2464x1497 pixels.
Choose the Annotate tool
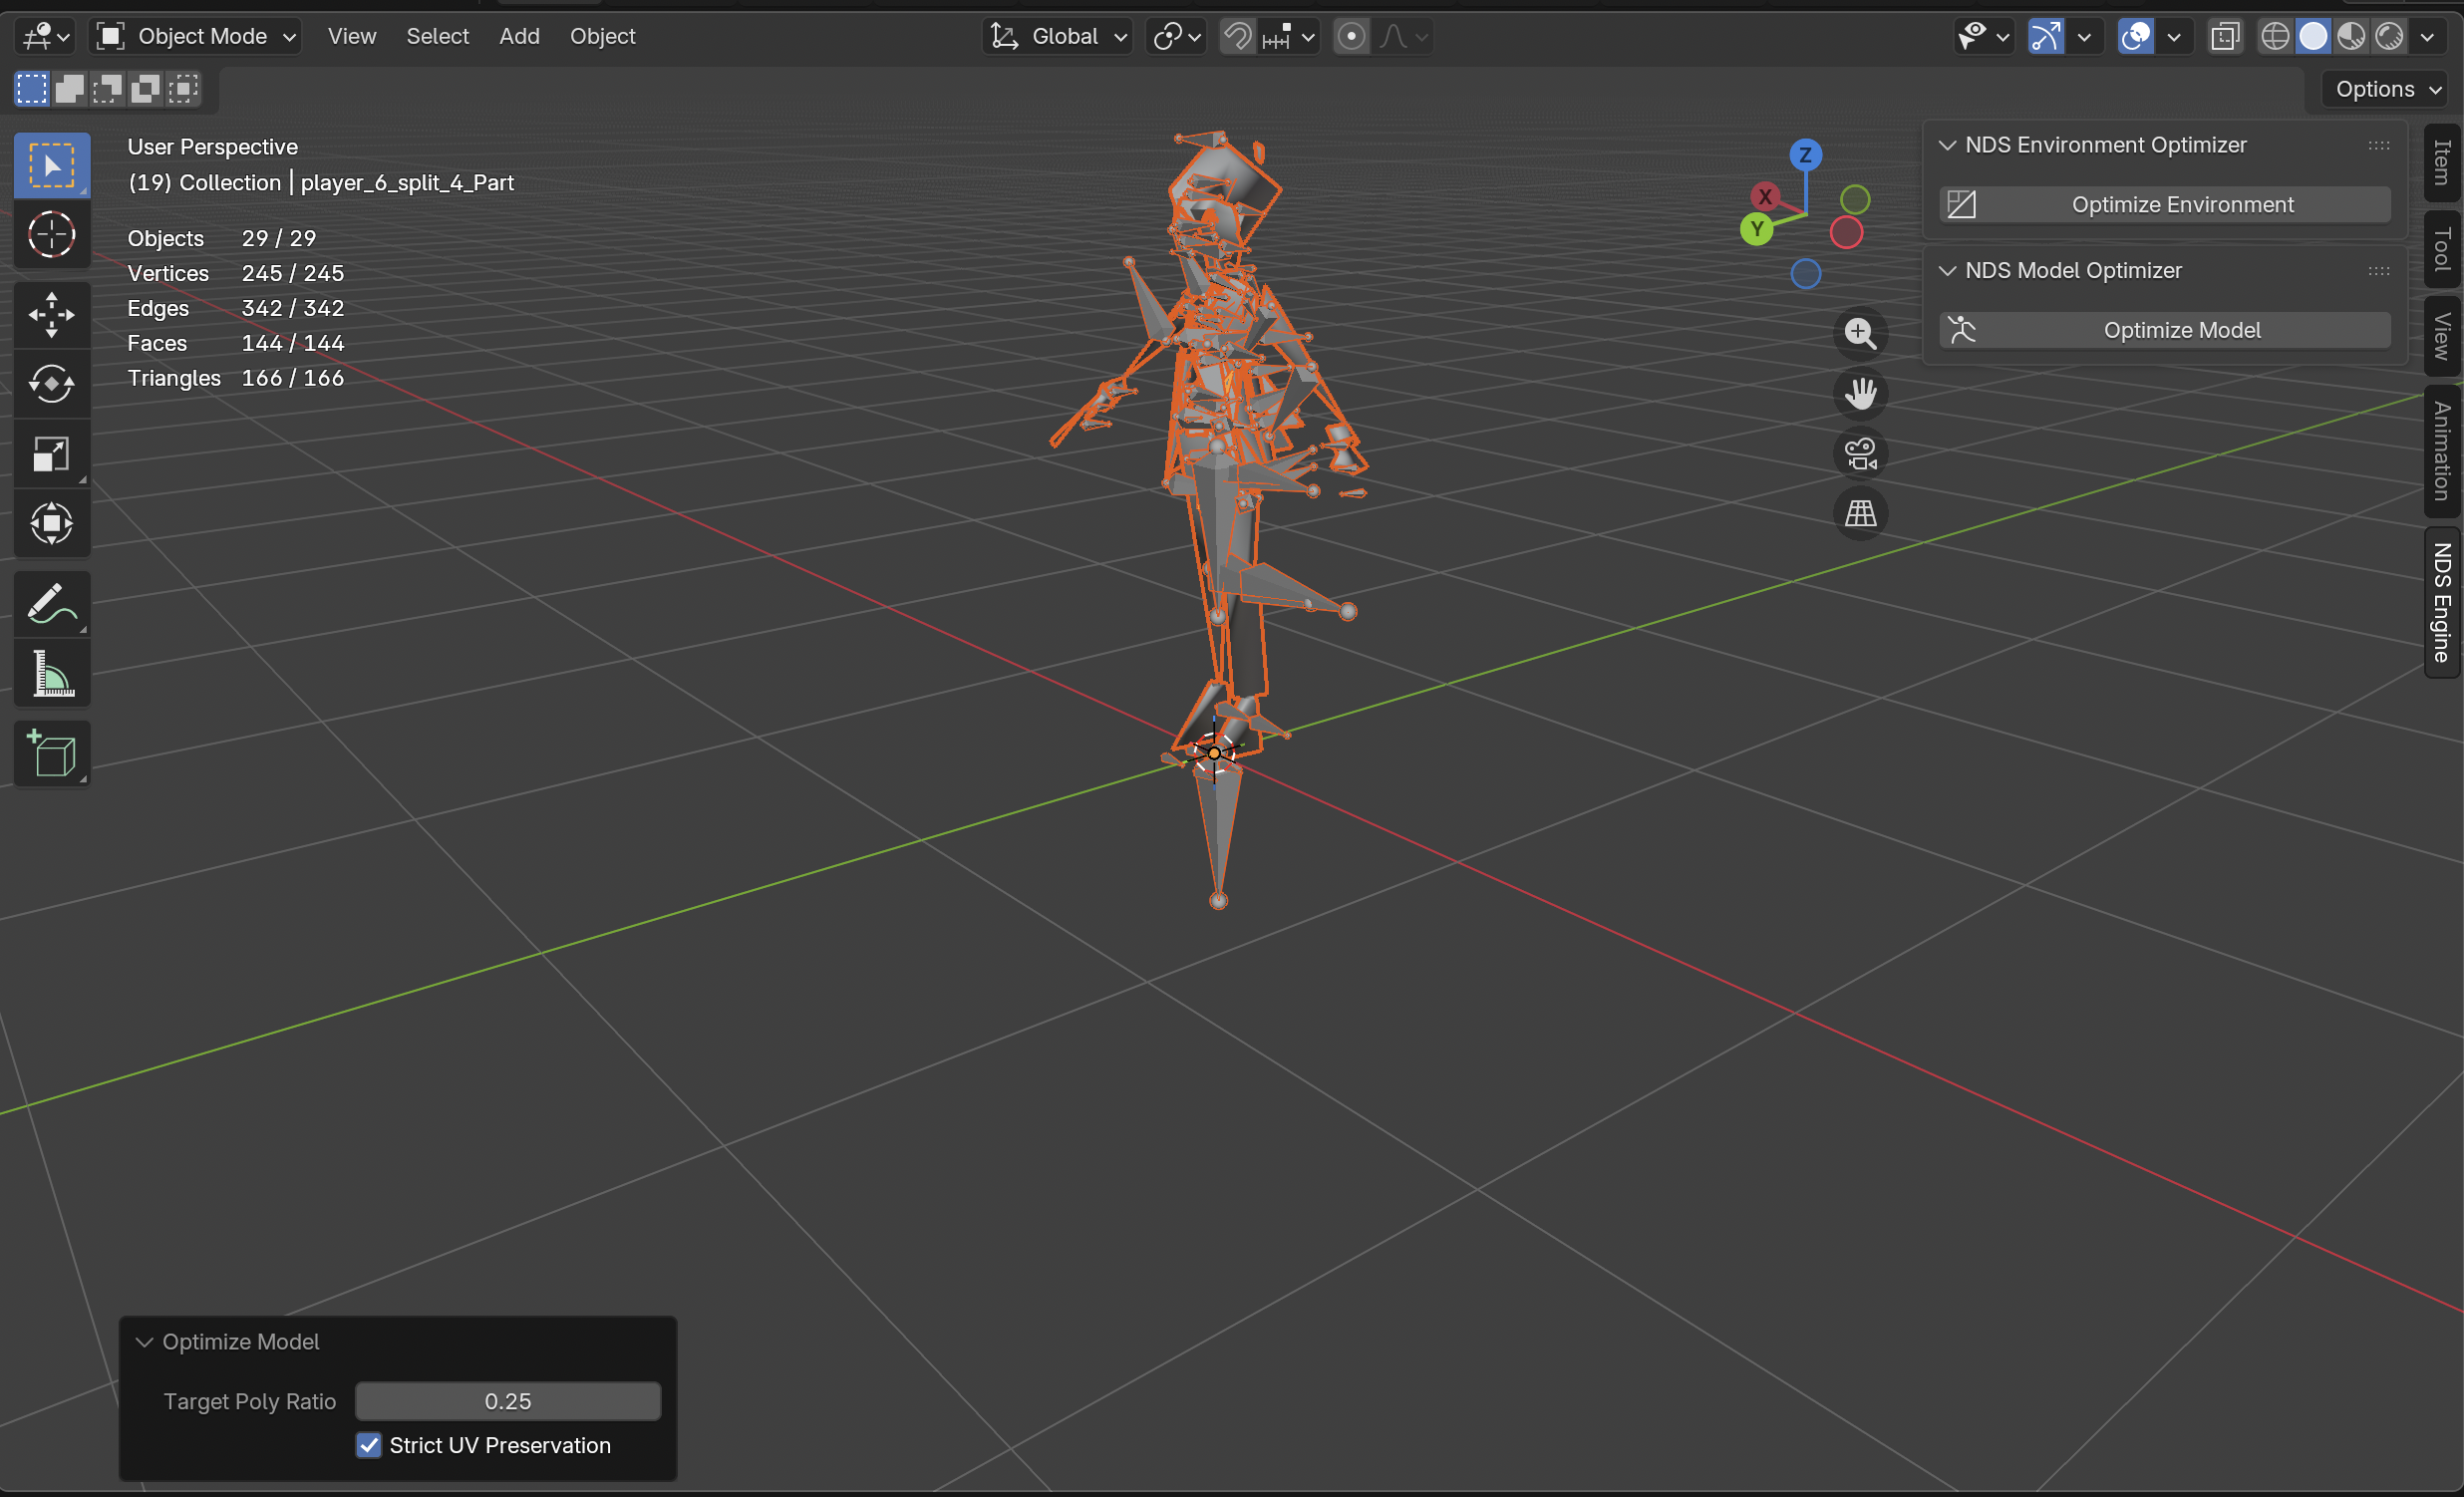point(52,604)
